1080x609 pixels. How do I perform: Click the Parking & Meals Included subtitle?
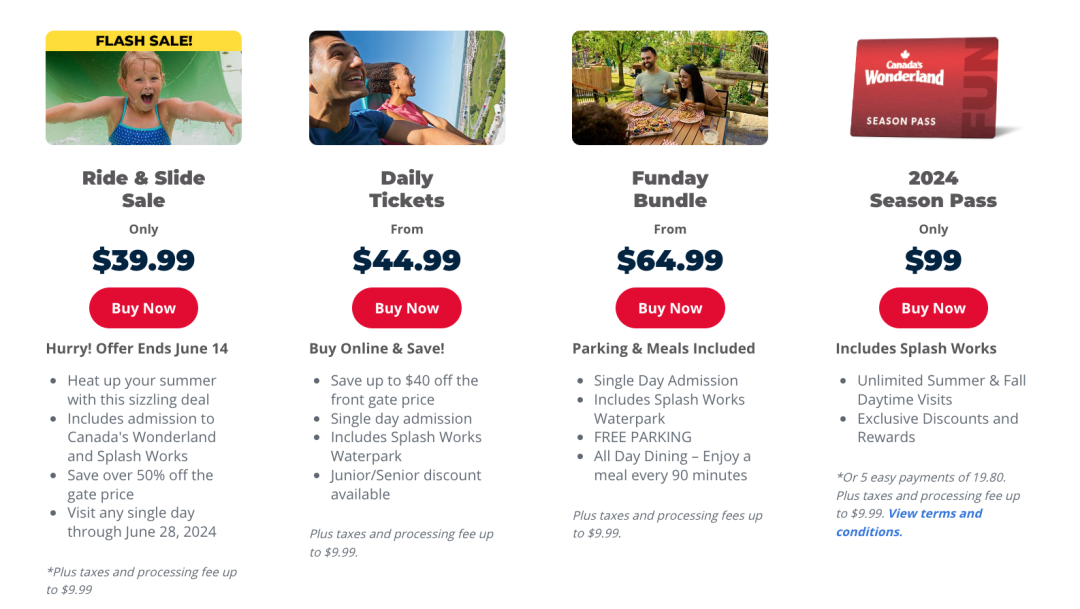(663, 349)
